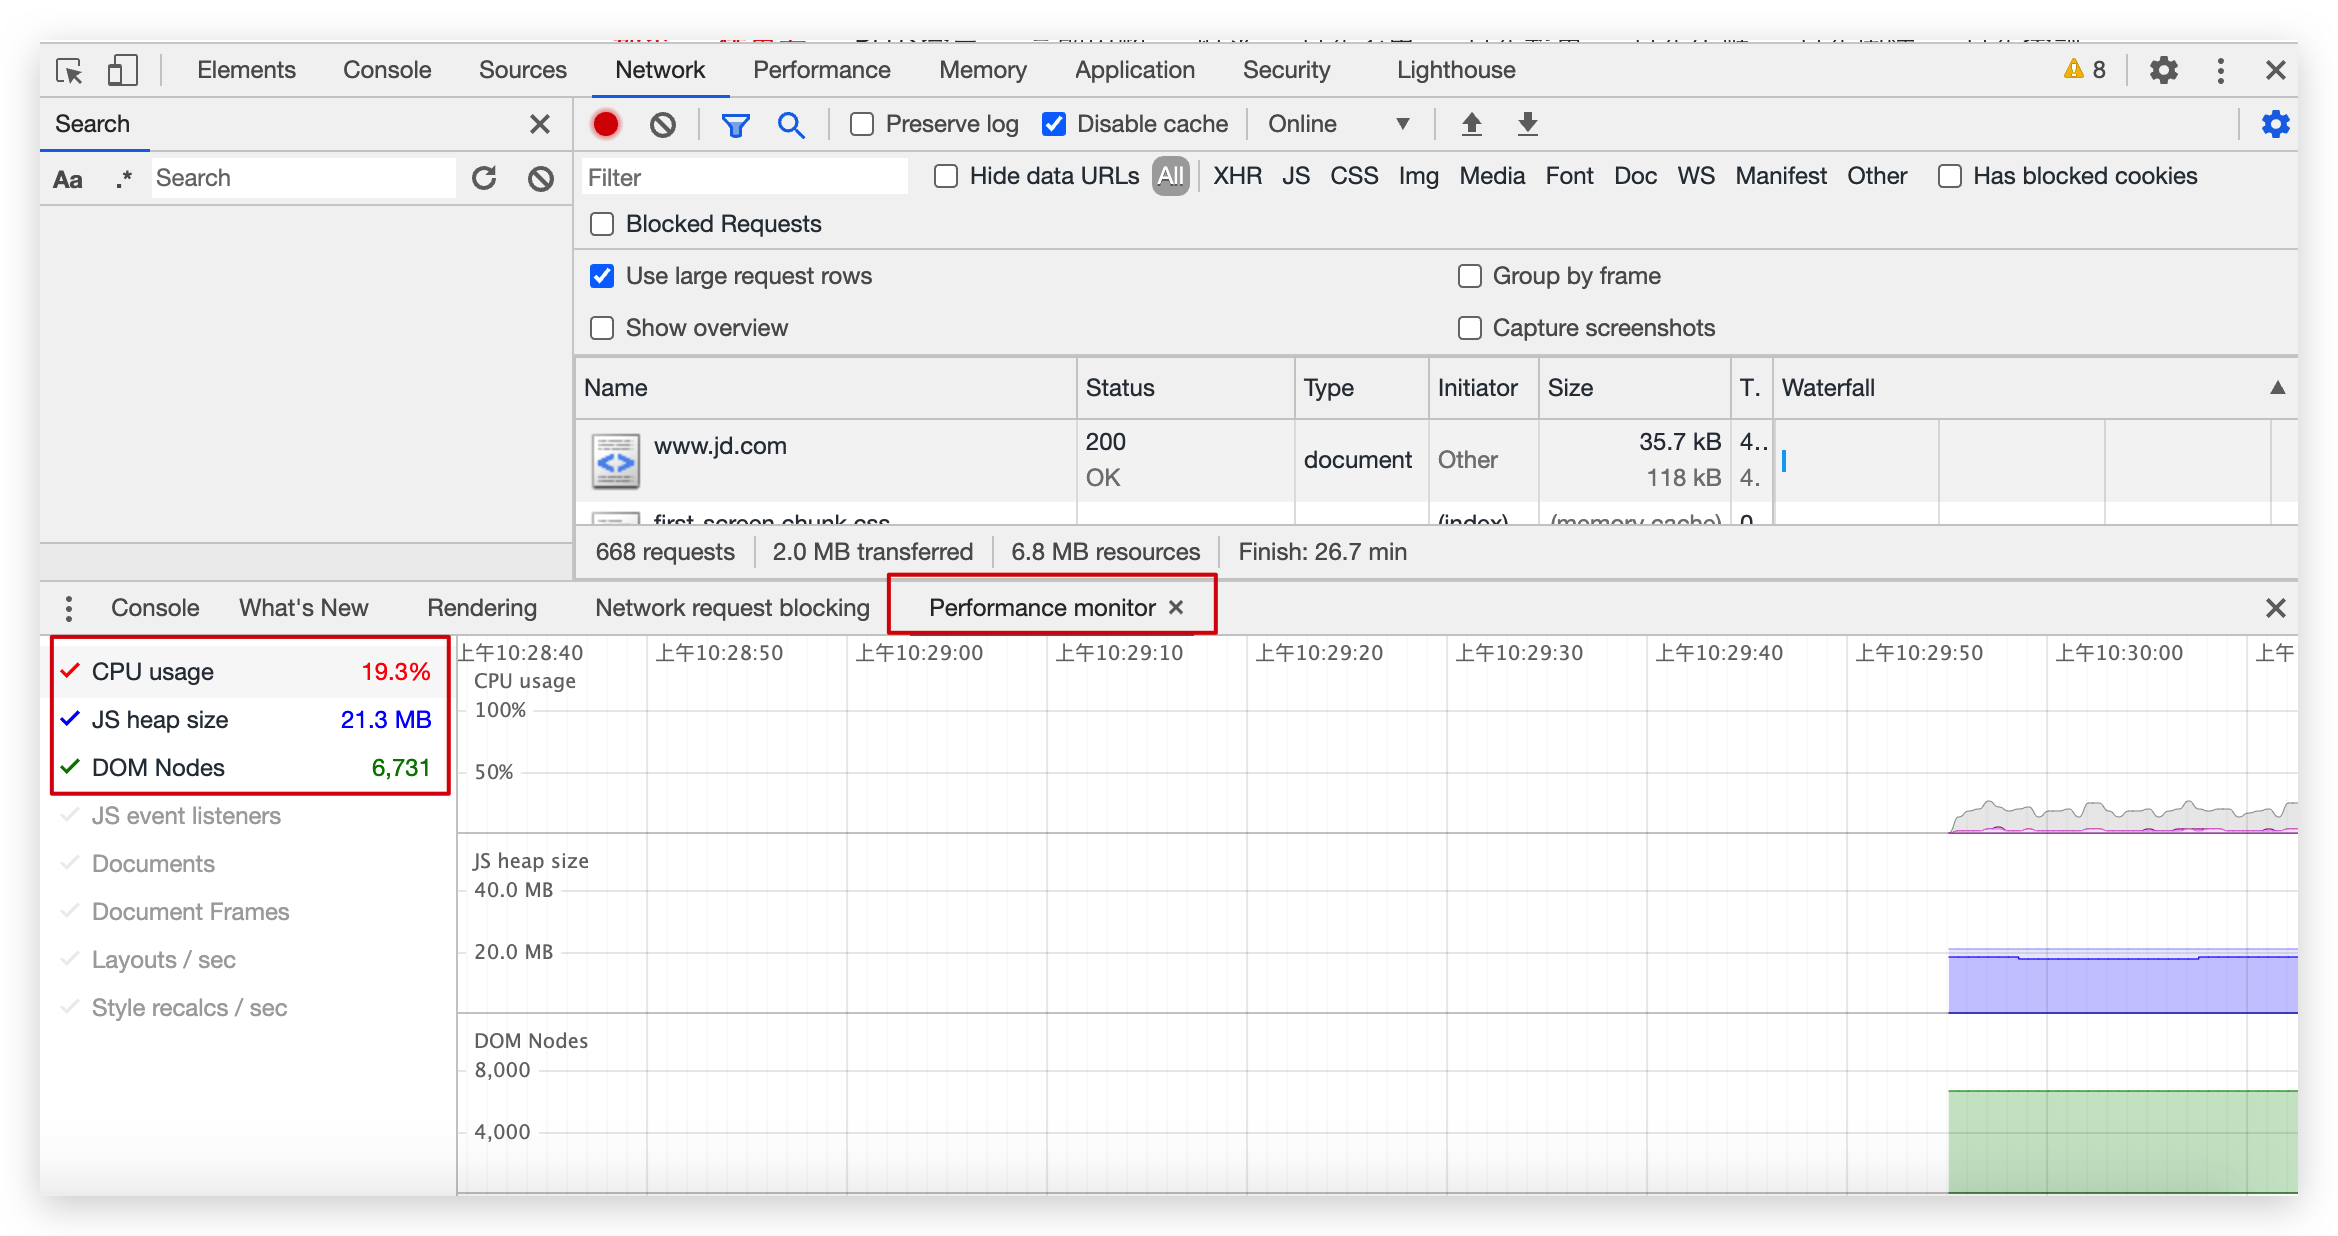Open Network request blocking drawer tab
Image resolution: width=2338 pixels, height=1236 pixels.
coord(732,608)
